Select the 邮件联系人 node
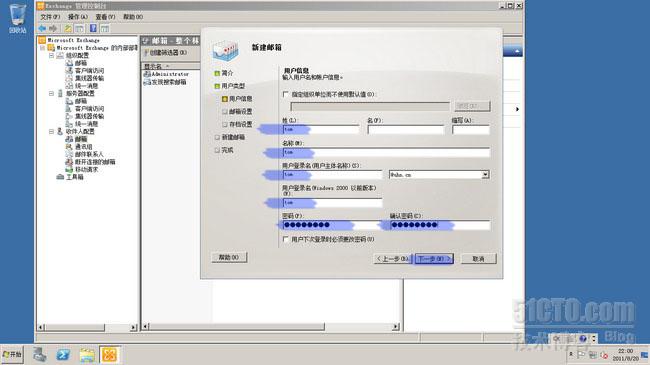Viewport: 650px width, 365px height. [x=89, y=154]
